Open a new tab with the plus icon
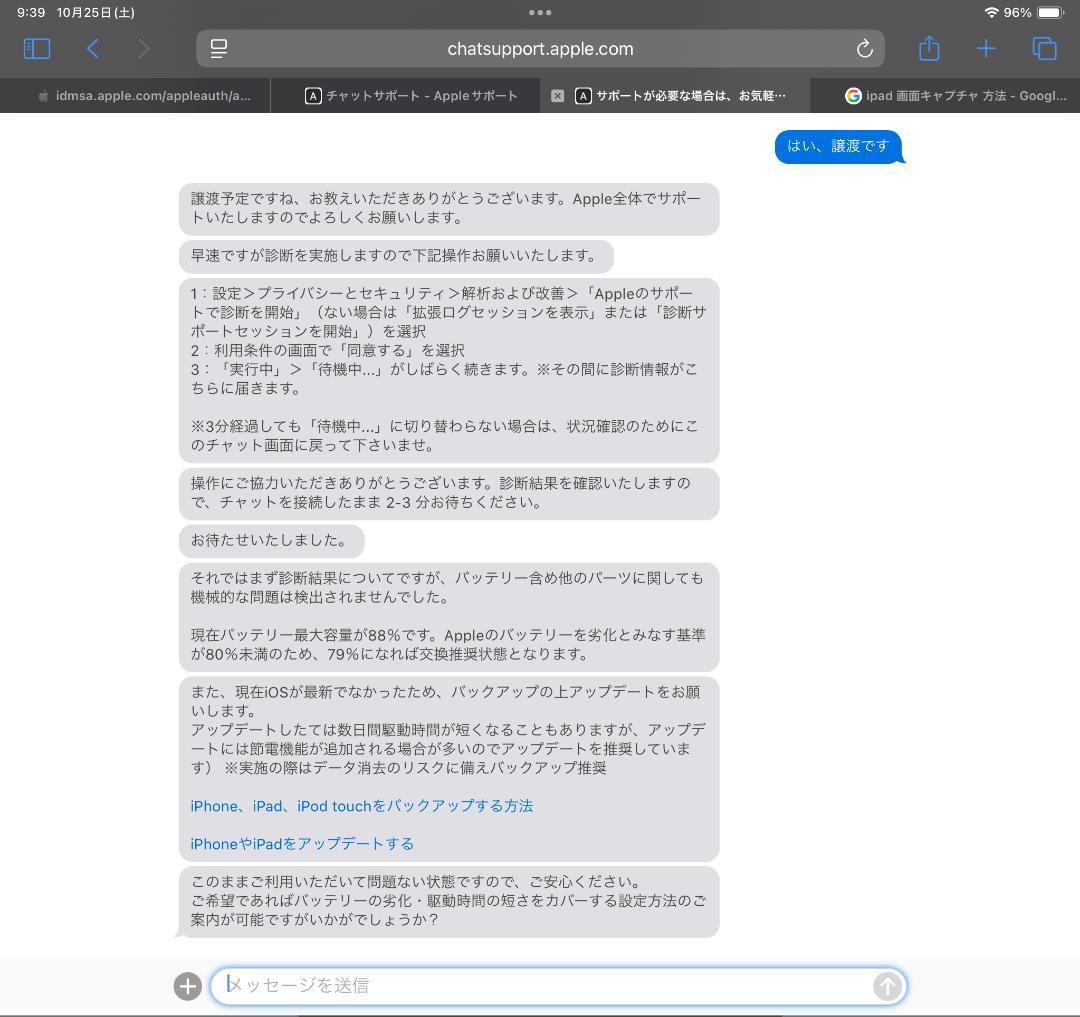The height and width of the screenshot is (1017, 1080). [x=986, y=48]
